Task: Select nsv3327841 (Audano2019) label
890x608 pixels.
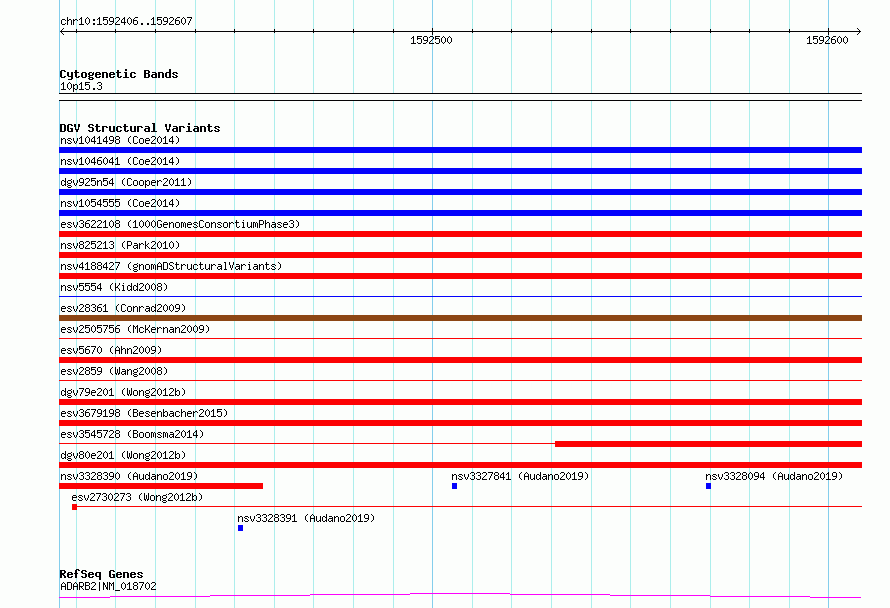Action: pyautogui.click(x=520, y=476)
